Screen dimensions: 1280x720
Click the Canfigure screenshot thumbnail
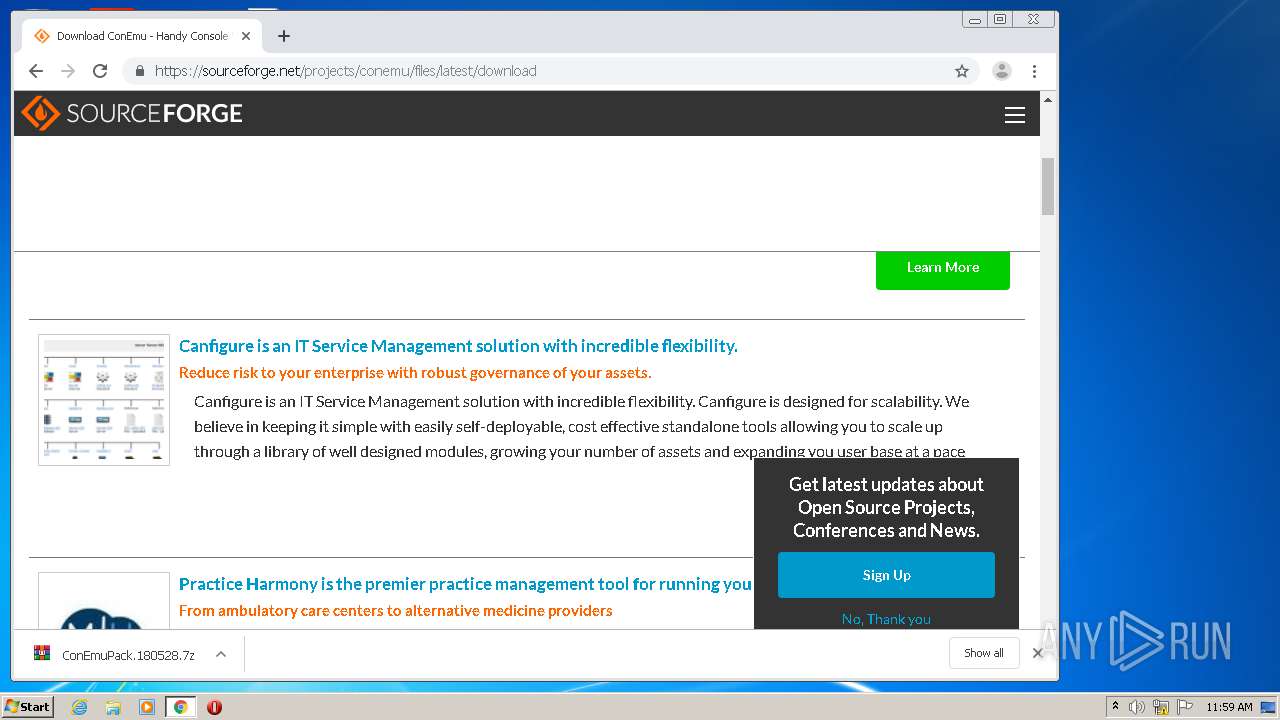pos(104,400)
